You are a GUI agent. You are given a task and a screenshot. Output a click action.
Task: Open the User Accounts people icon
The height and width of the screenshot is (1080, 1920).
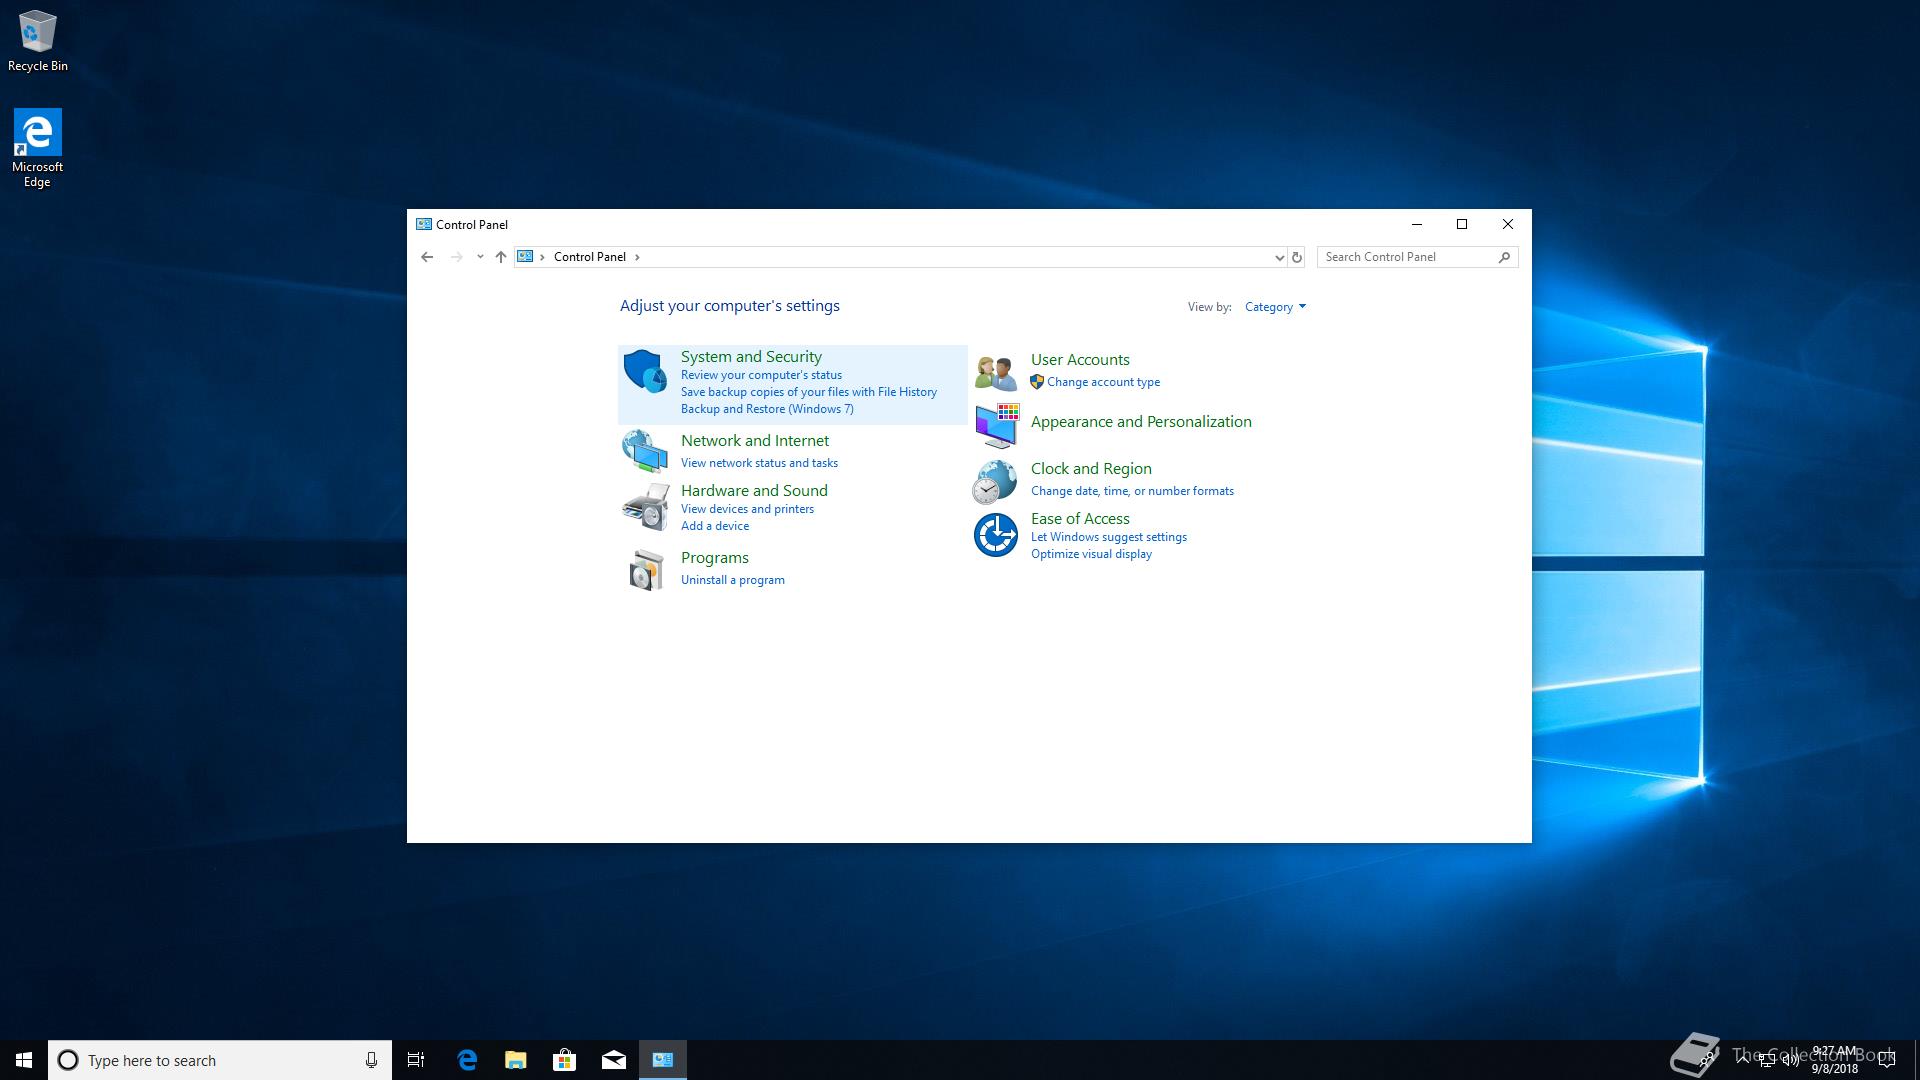(x=996, y=372)
